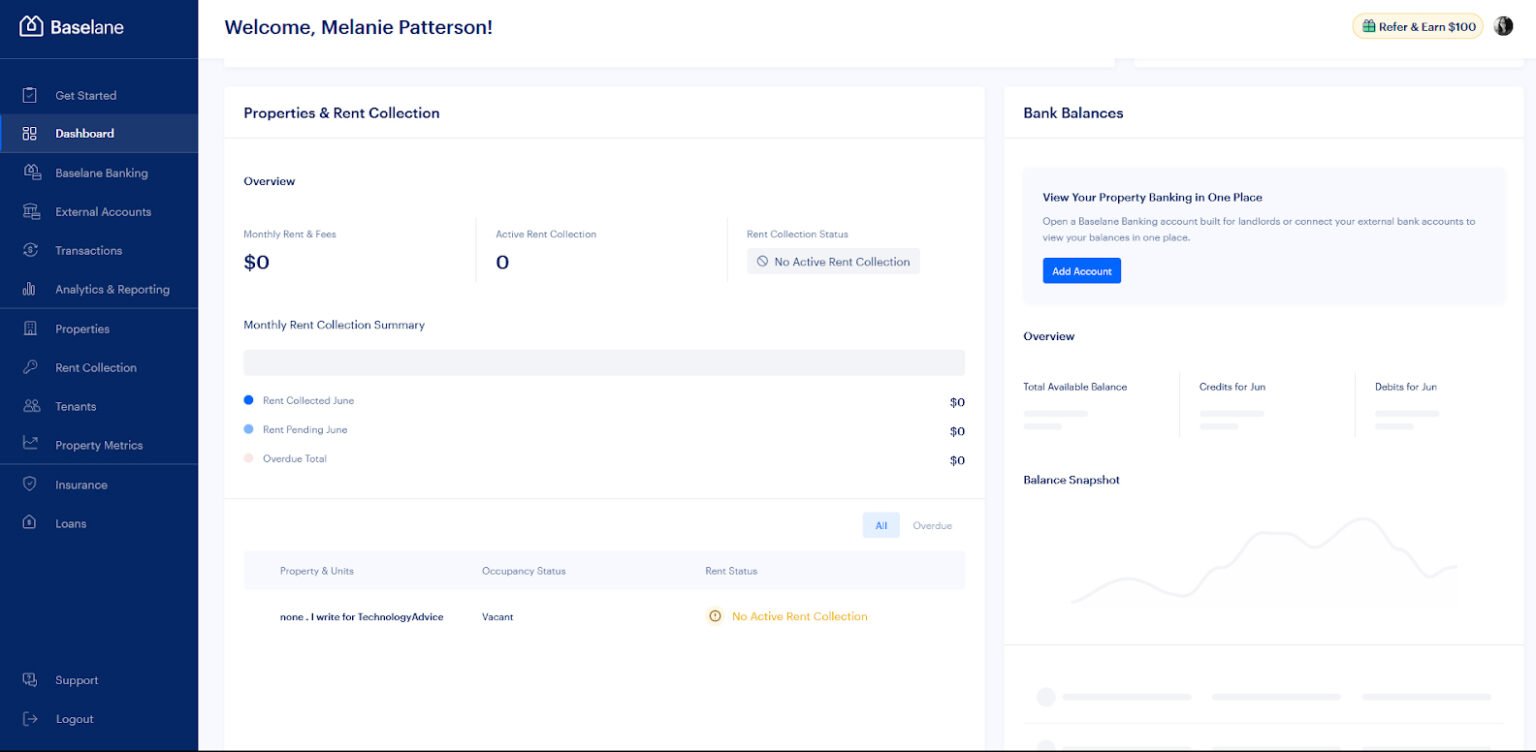Click the Support chat icon
Screen dimensions: 1536x752
click(x=30, y=680)
